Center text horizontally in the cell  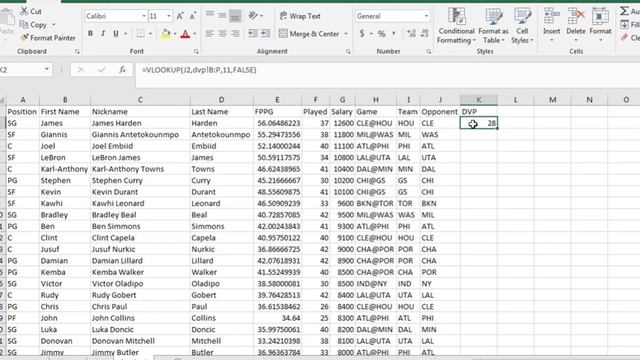click(x=222, y=33)
